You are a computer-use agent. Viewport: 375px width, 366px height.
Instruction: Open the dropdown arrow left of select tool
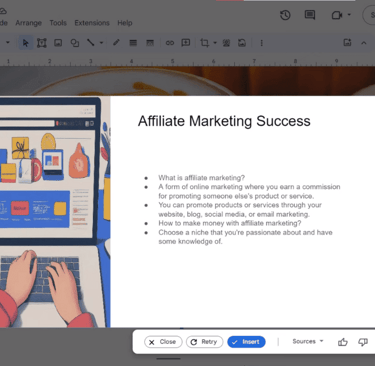pos(7,43)
